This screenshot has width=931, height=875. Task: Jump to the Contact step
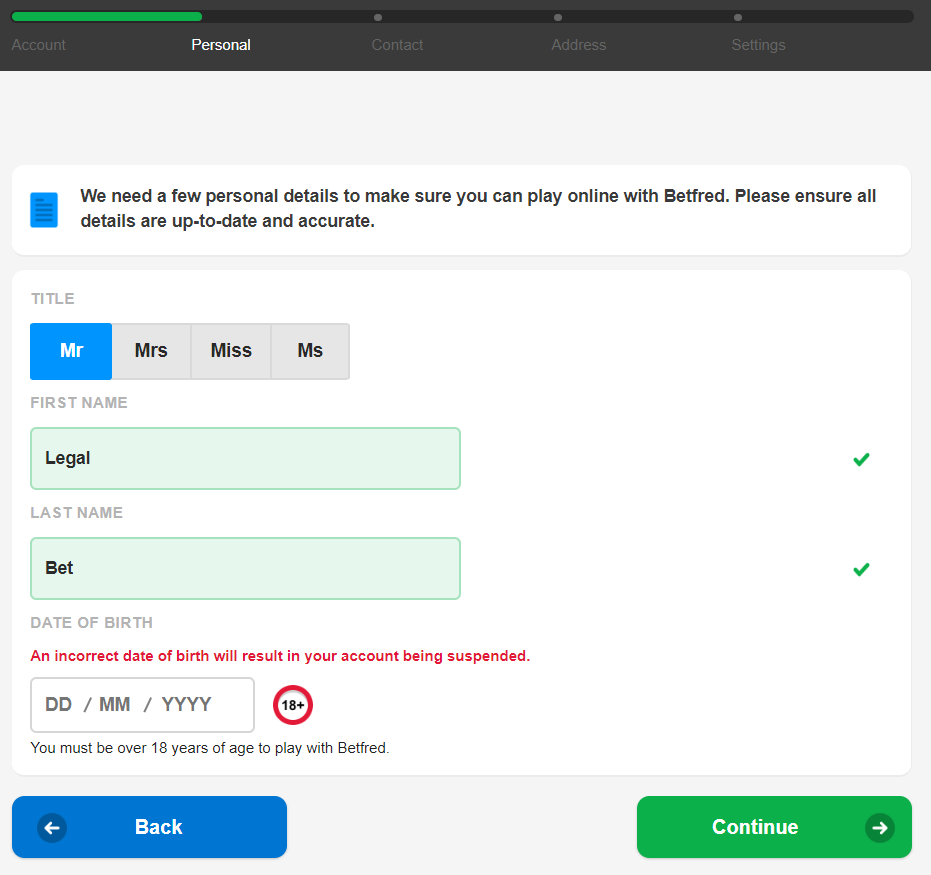tap(397, 45)
